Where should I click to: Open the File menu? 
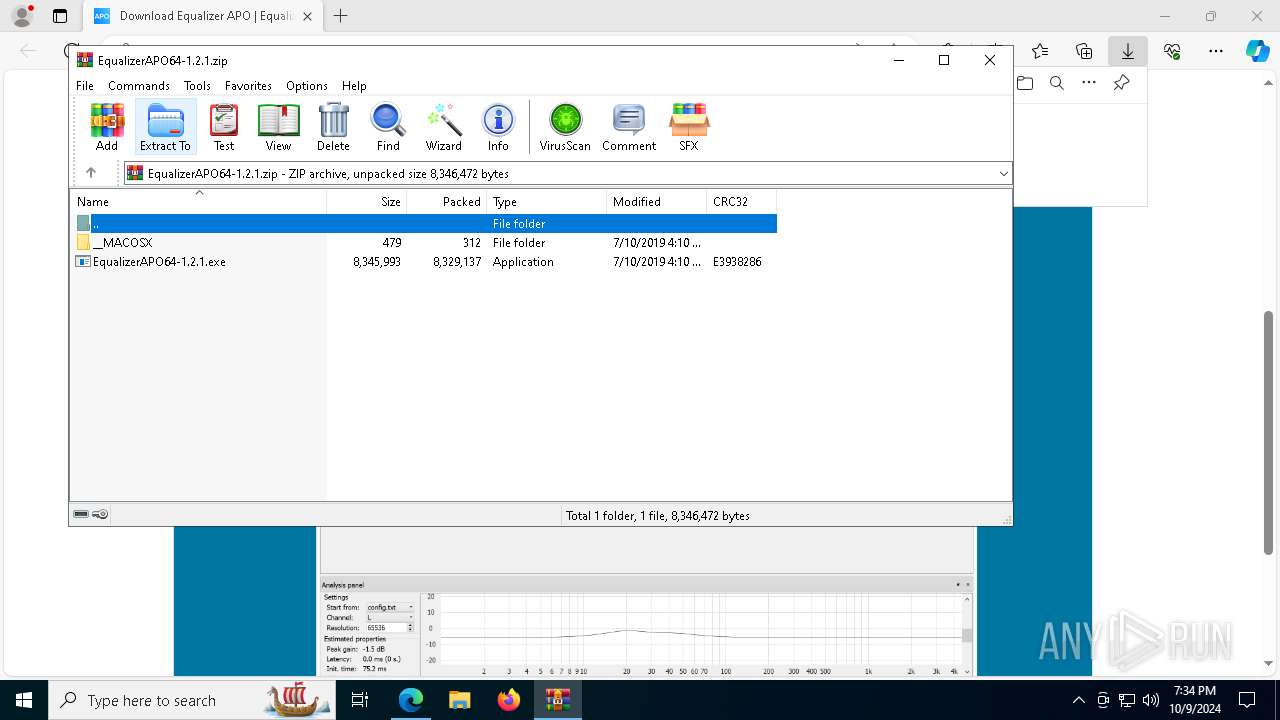(85, 86)
